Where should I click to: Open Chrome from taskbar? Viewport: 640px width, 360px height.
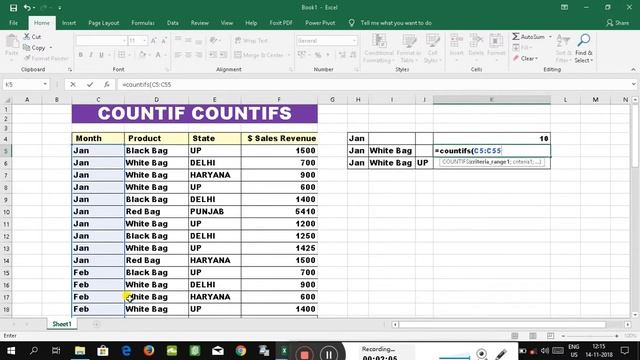(x=241, y=351)
